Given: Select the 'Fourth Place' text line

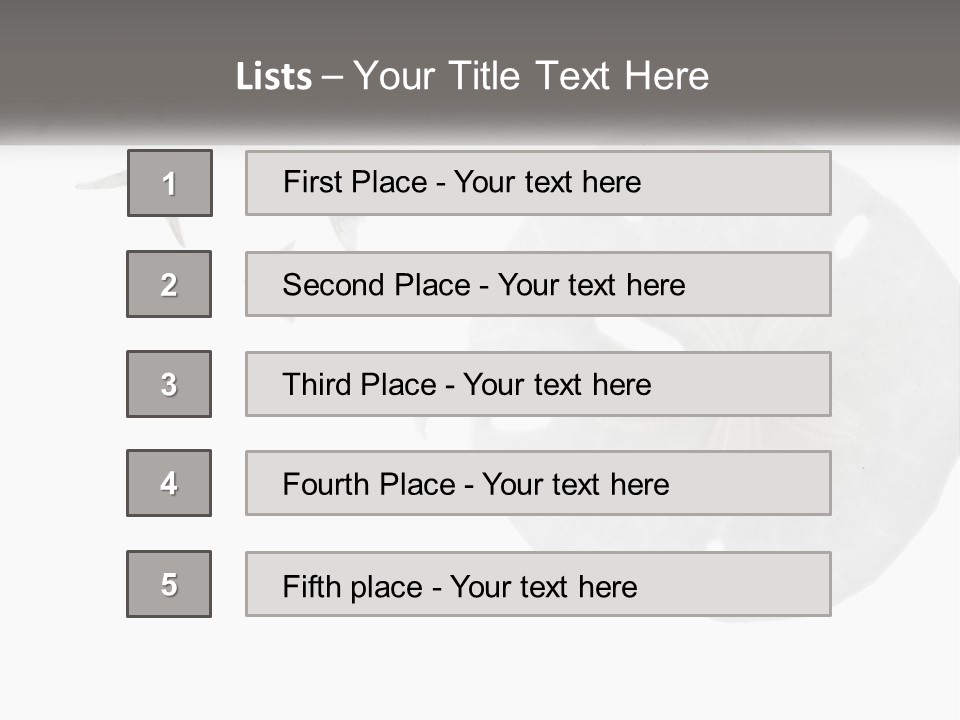Looking at the screenshot, I should (475, 485).
